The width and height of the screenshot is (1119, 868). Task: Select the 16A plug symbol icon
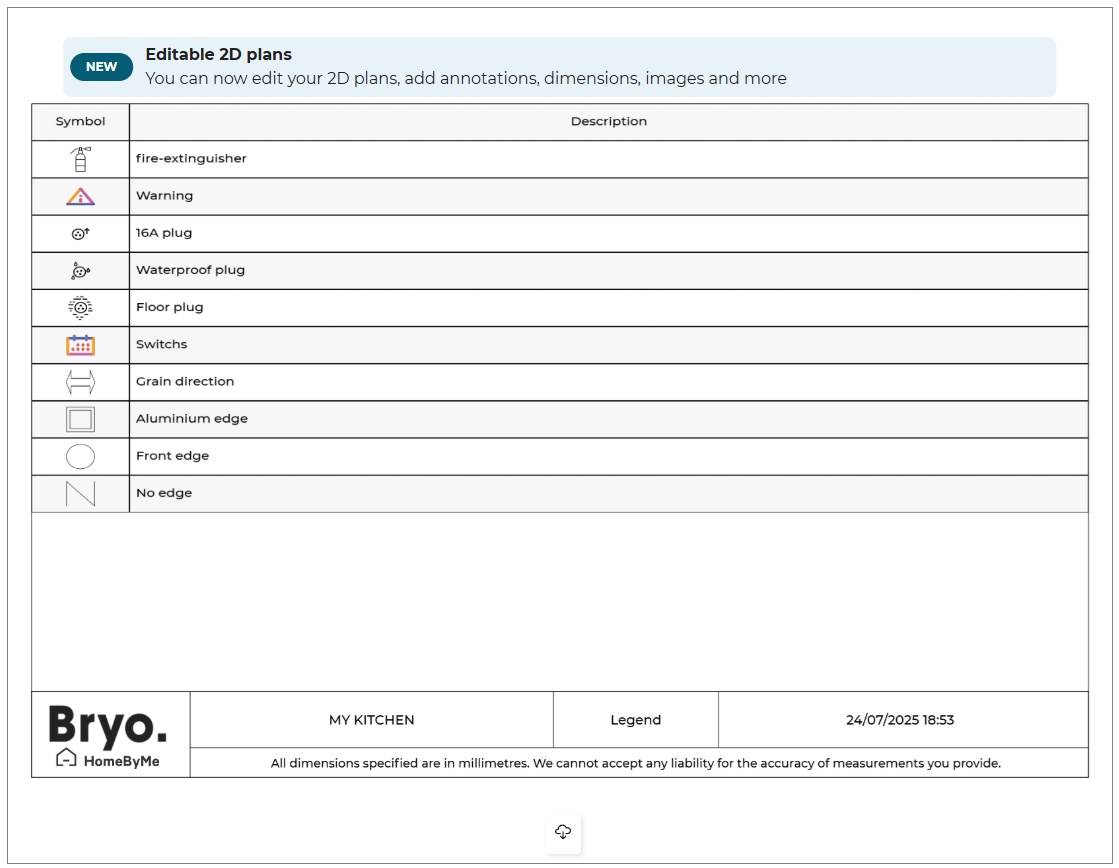(x=80, y=233)
